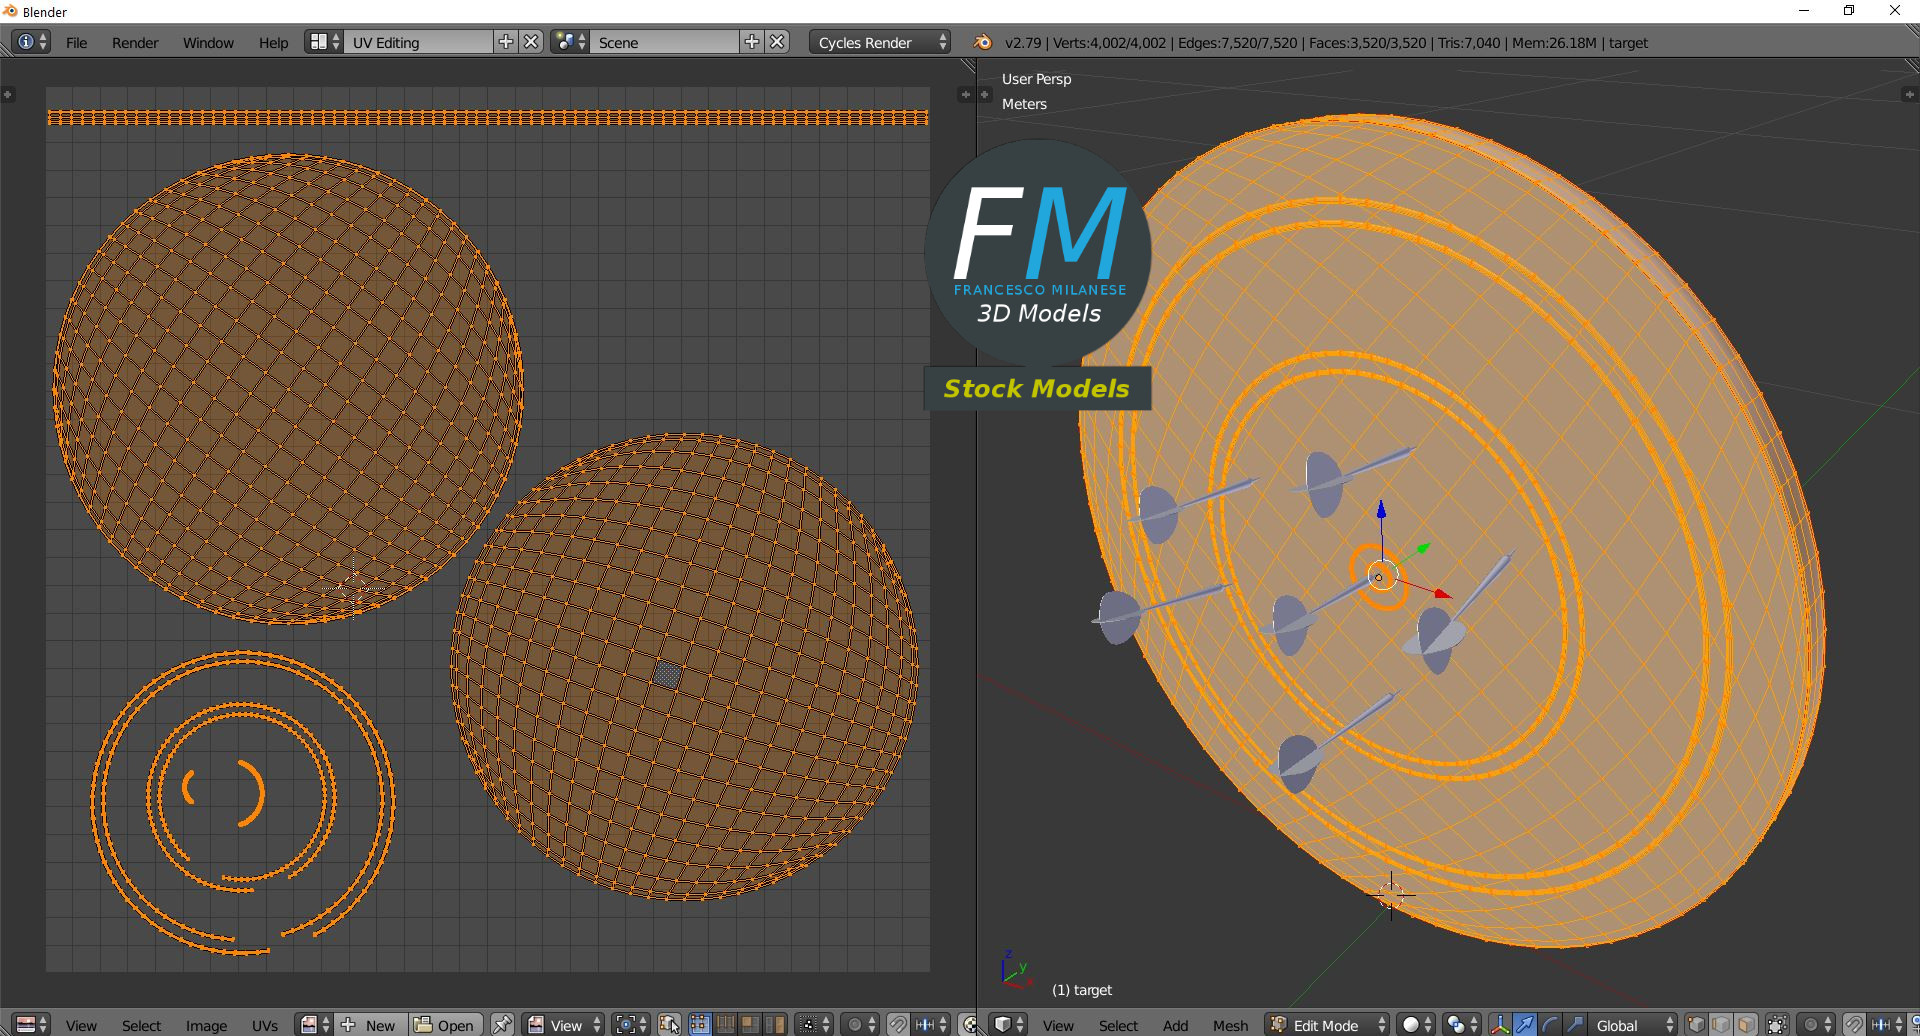Pin the image in the UV editor
This screenshot has width=1920, height=1036.
click(502, 1024)
